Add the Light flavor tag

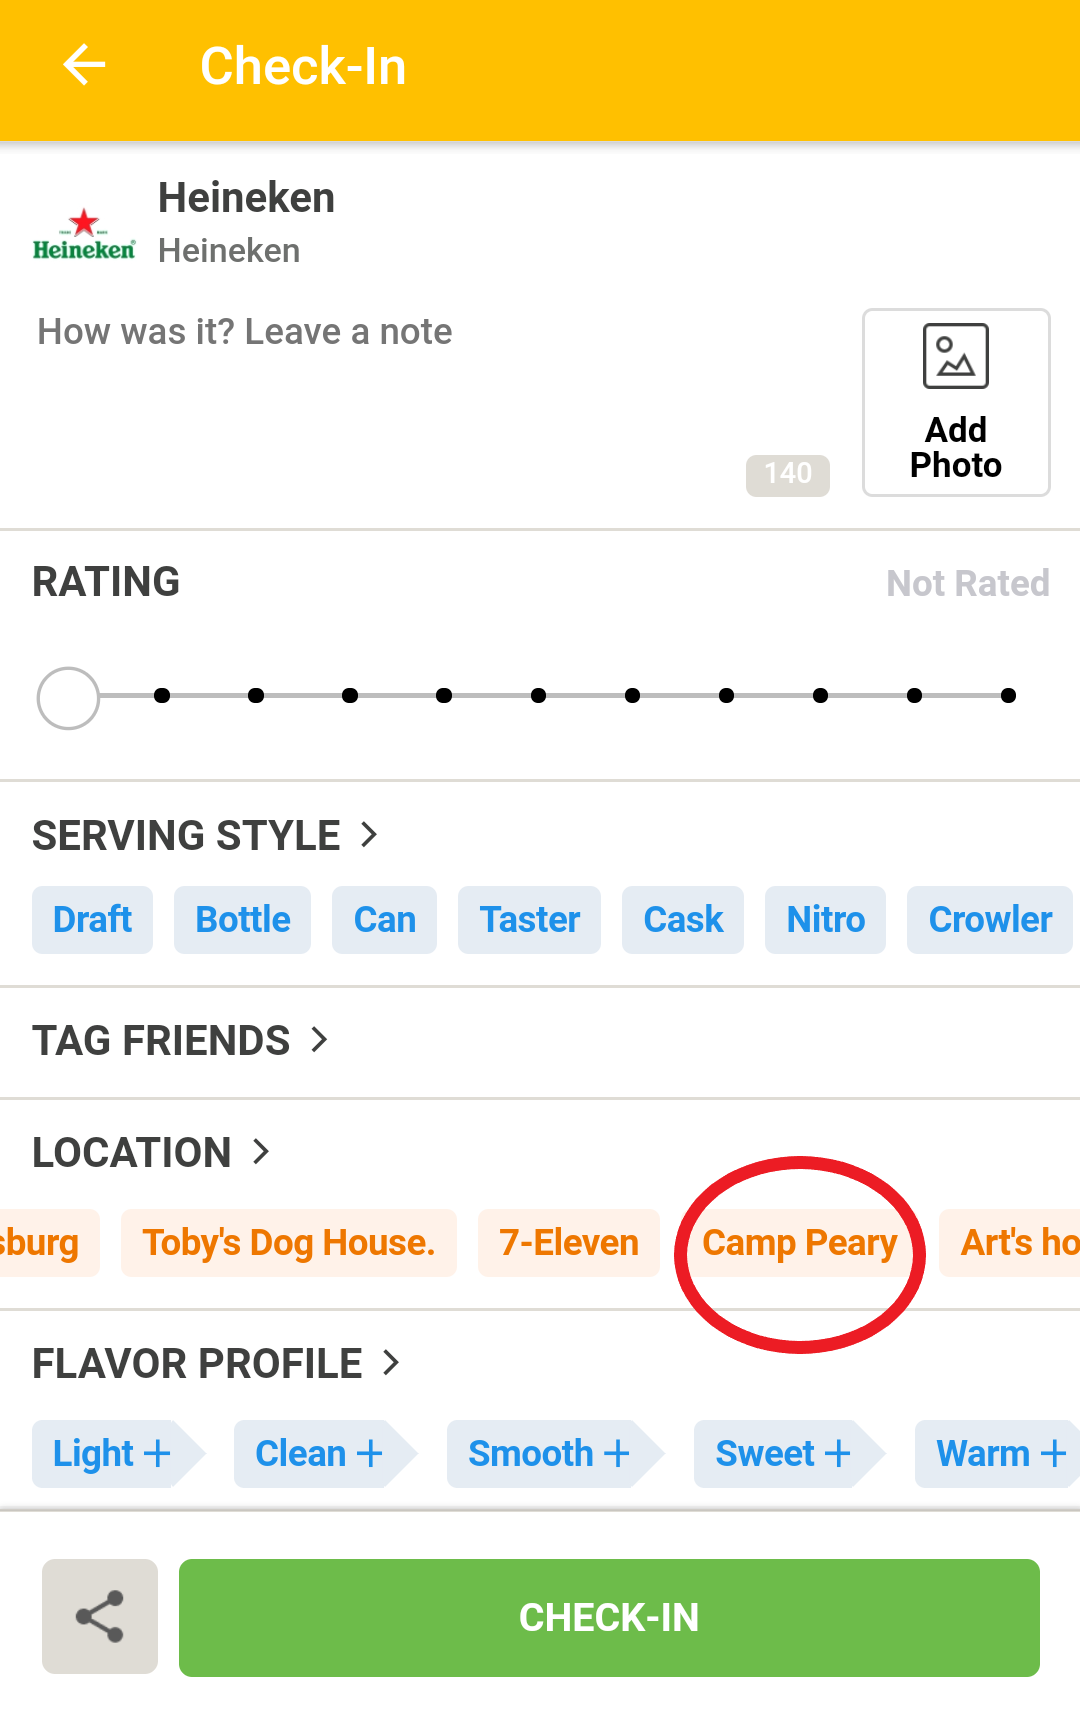tap(118, 1454)
